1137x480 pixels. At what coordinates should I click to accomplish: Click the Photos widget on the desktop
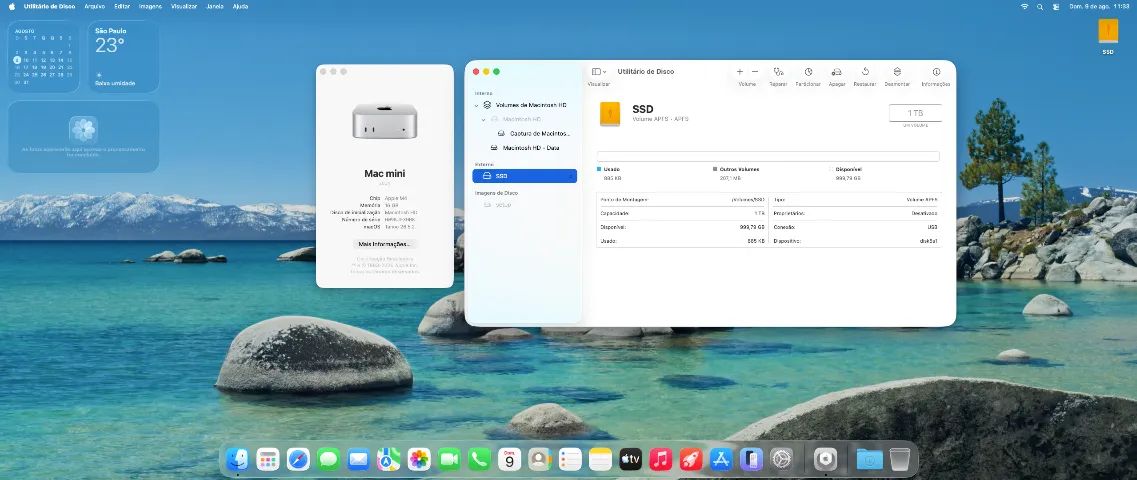83,137
